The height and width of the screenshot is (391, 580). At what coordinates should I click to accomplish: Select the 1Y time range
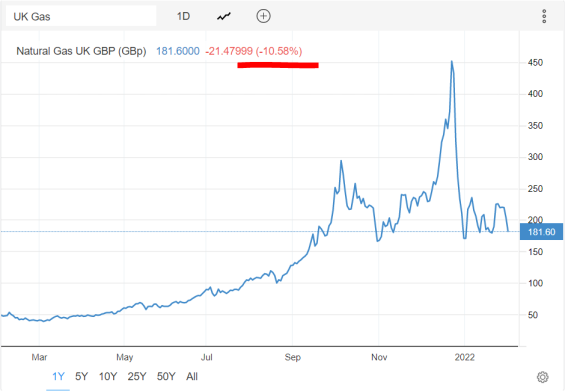58,377
